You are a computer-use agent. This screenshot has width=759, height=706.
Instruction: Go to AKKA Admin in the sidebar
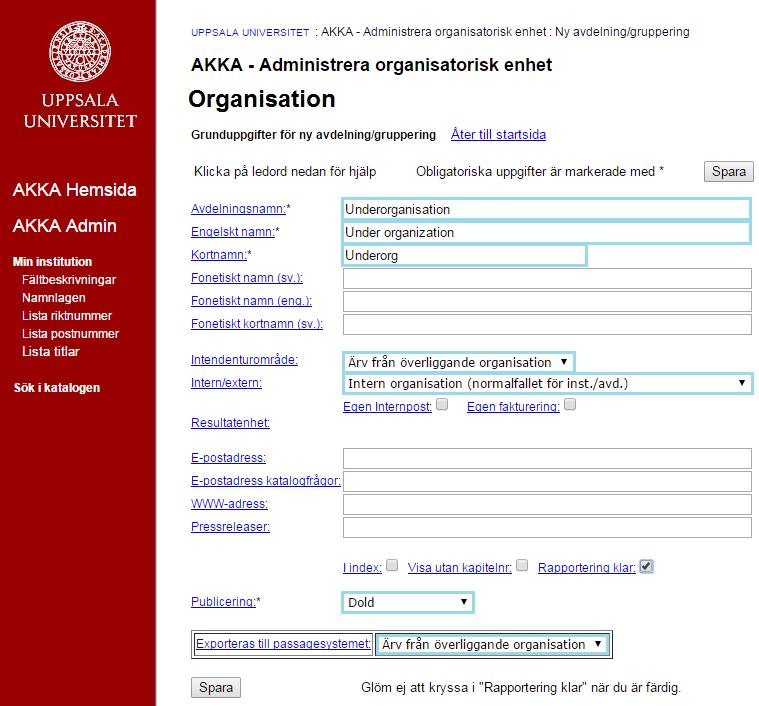(x=65, y=226)
